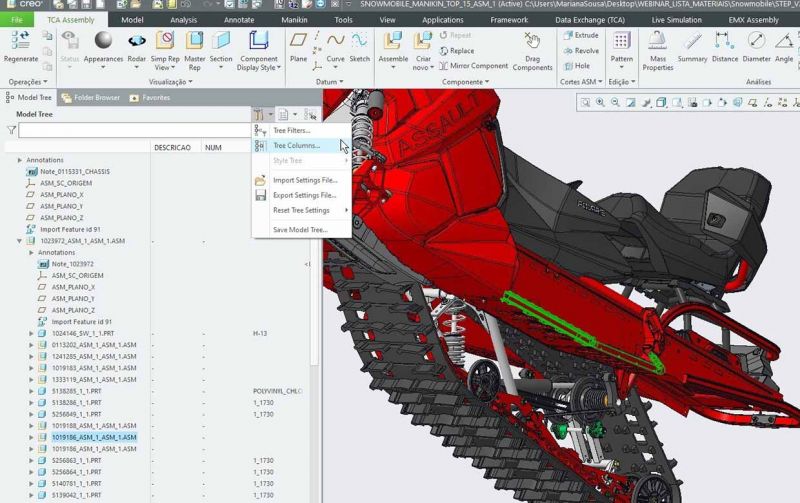Open the File menu
The height and width of the screenshot is (503, 800).
[x=17, y=20]
